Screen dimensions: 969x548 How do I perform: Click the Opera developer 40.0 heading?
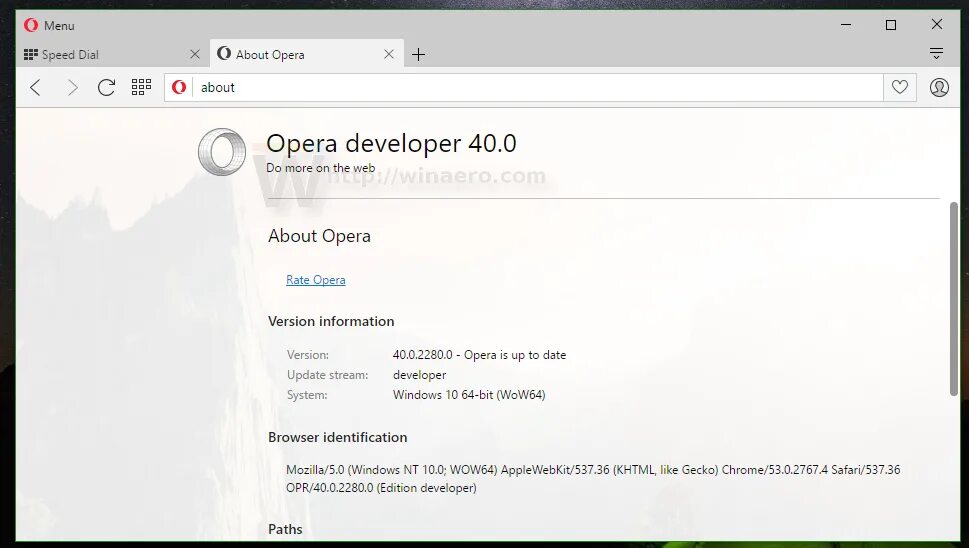391,143
